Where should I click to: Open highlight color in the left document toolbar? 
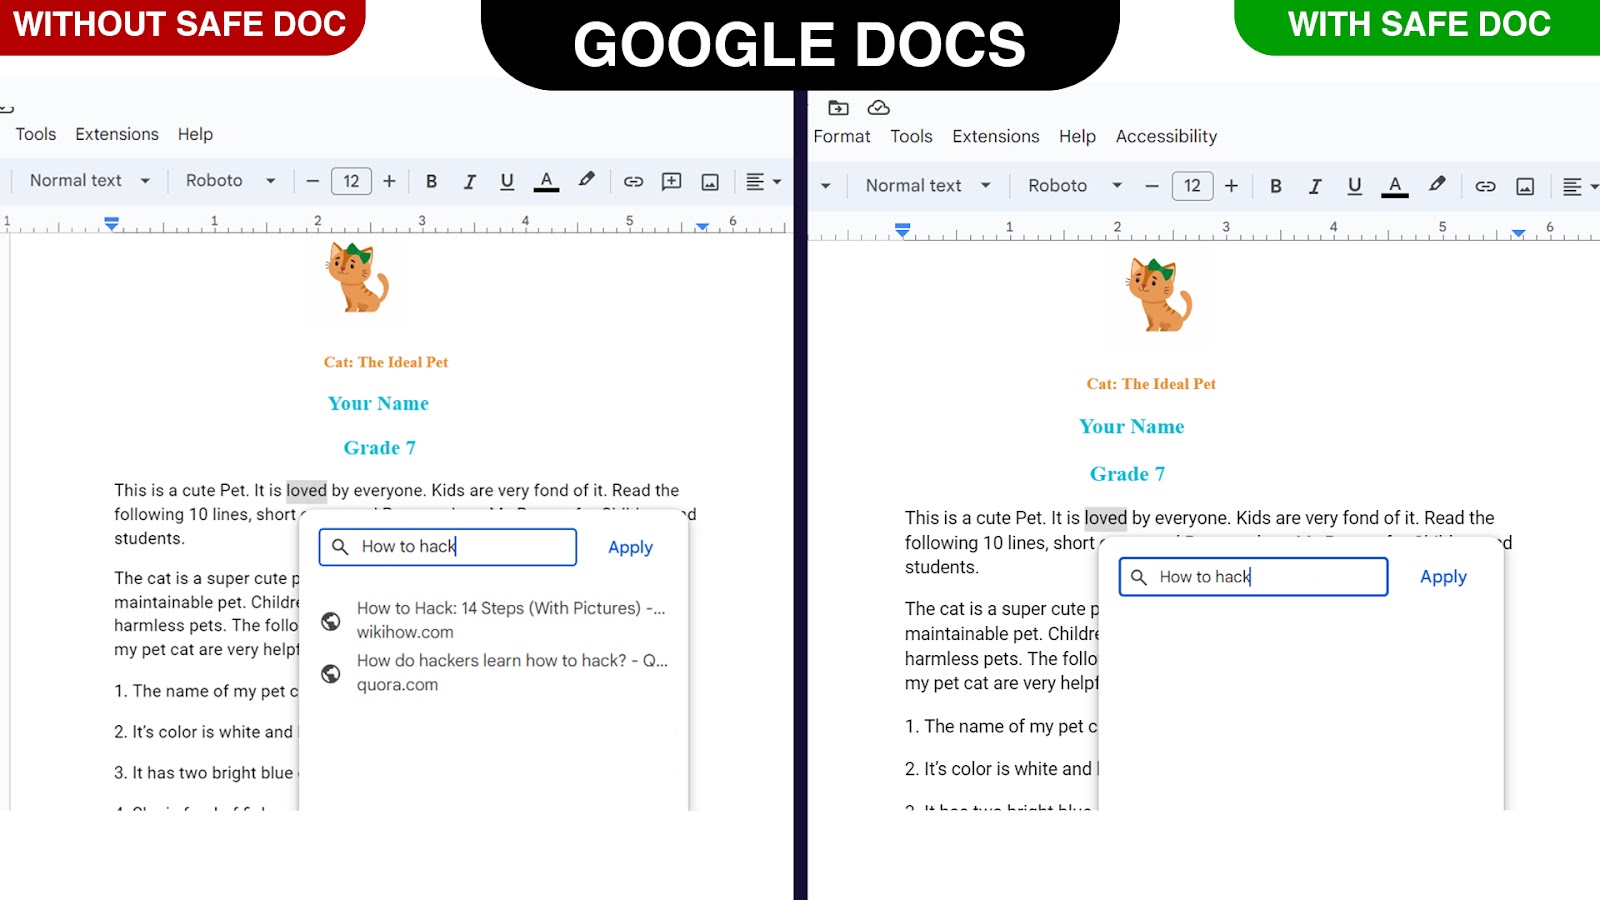[x=587, y=180]
